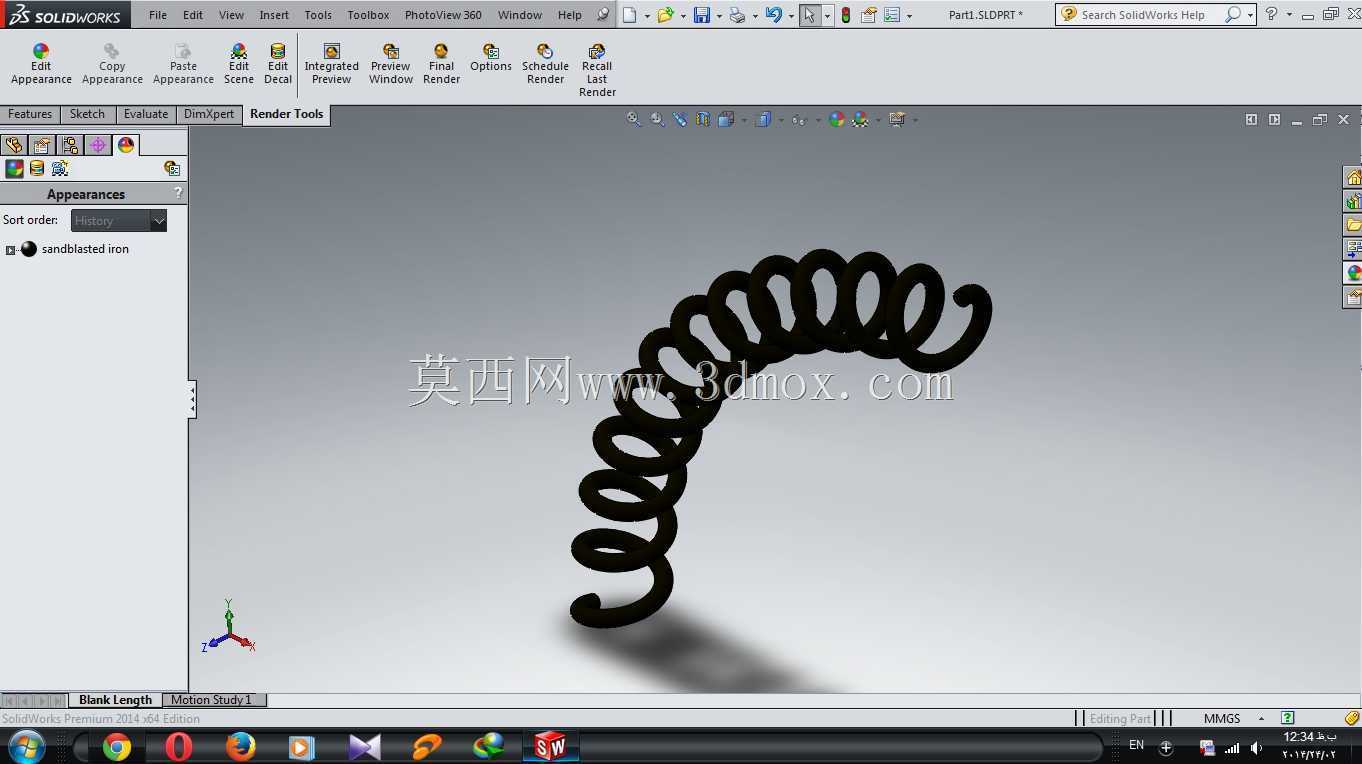
Task: Open Display Style icon
Action: (x=763, y=119)
